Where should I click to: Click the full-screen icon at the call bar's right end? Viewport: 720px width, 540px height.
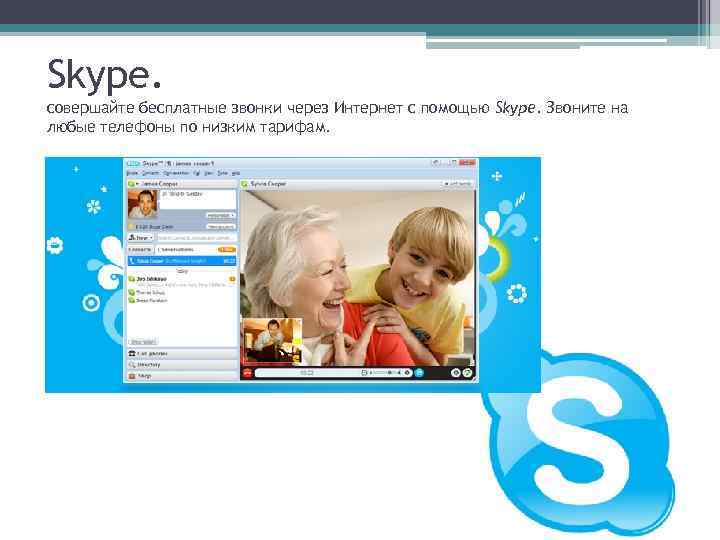(x=467, y=373)
